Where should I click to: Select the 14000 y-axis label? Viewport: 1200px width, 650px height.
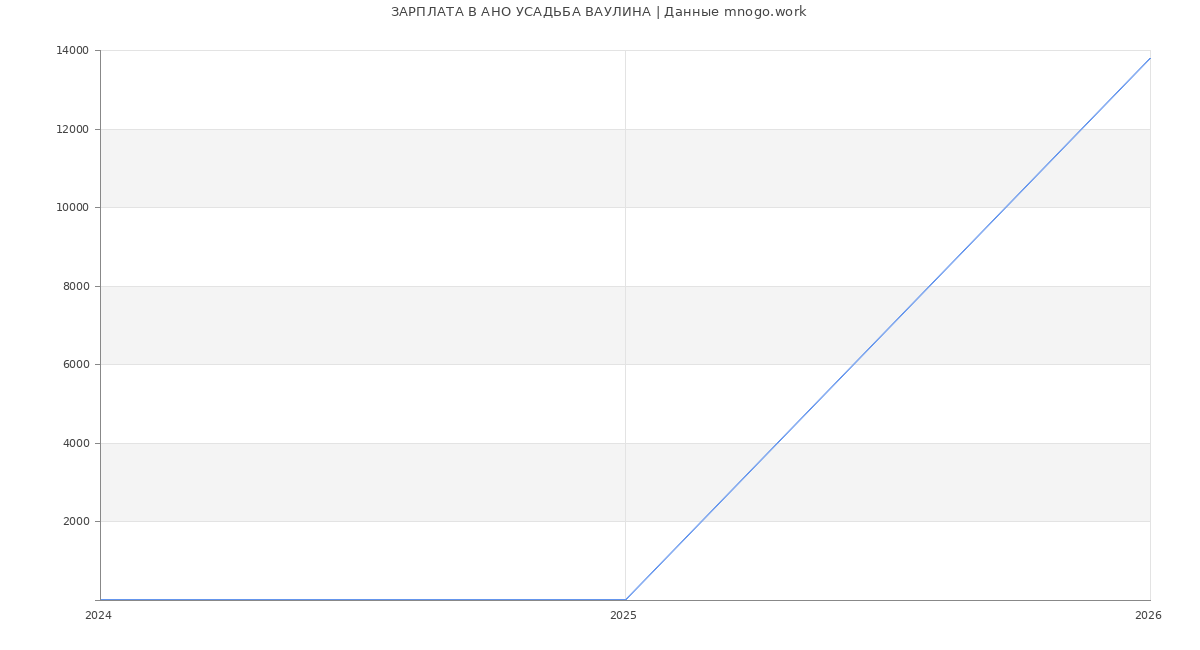click(75, 51)
